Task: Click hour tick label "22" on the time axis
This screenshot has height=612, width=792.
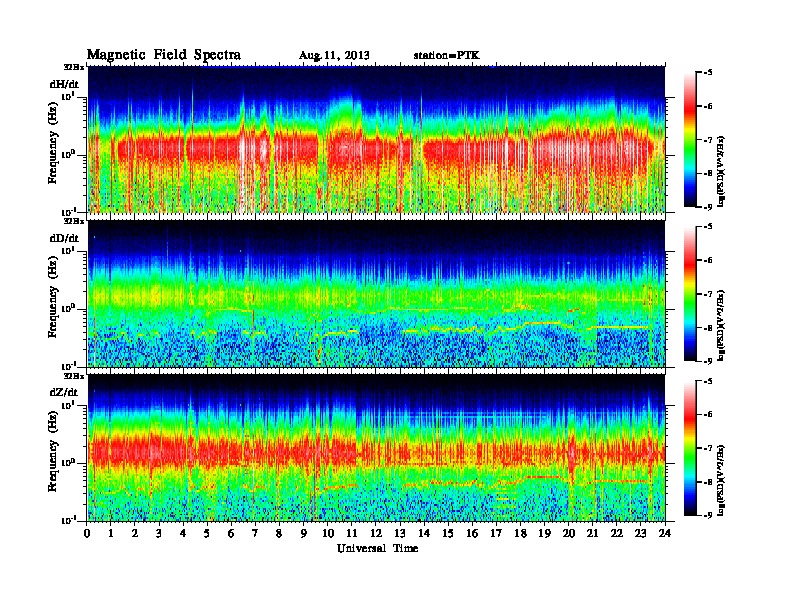Action: (x=617, y=534)
